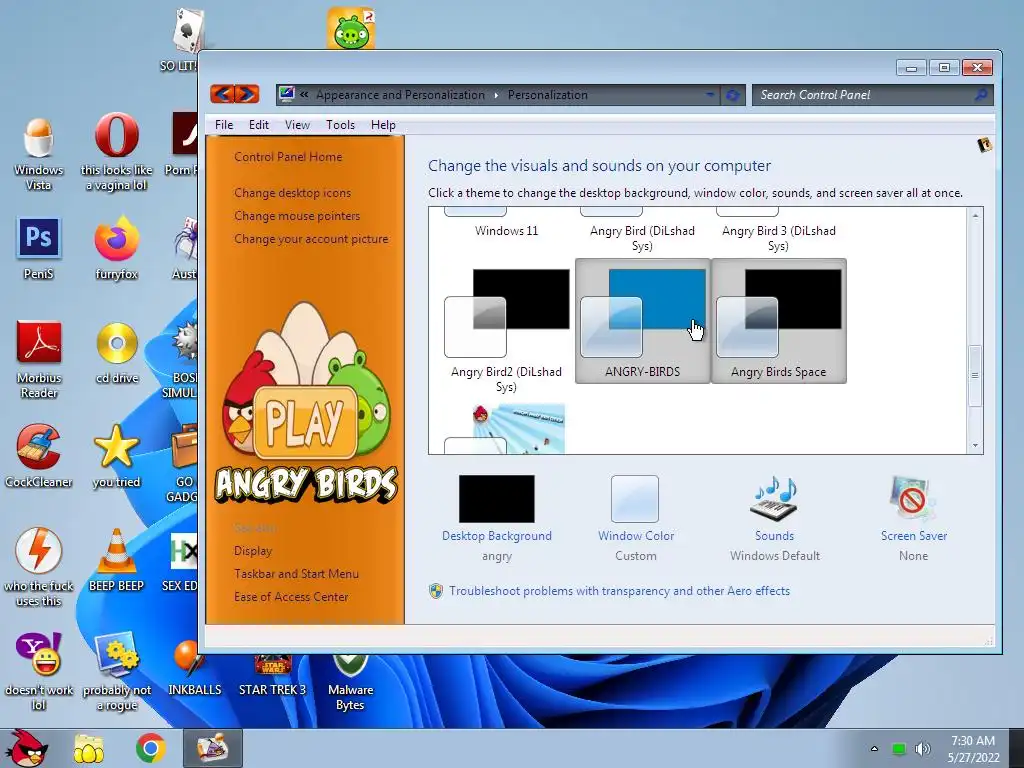The width and height of the screenshot is (1024, 768).
Task: Click the theme list scroll down arrow
Action: [975, 445]
